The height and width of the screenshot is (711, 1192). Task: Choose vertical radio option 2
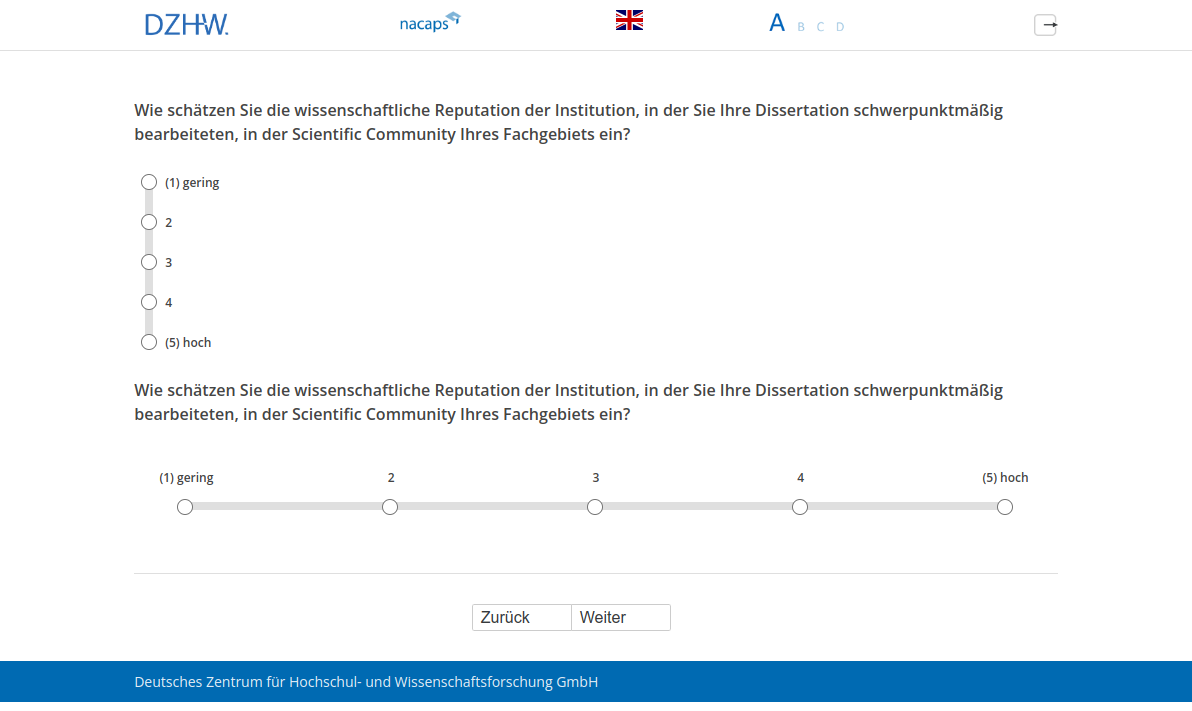click(x=149, y=222)
